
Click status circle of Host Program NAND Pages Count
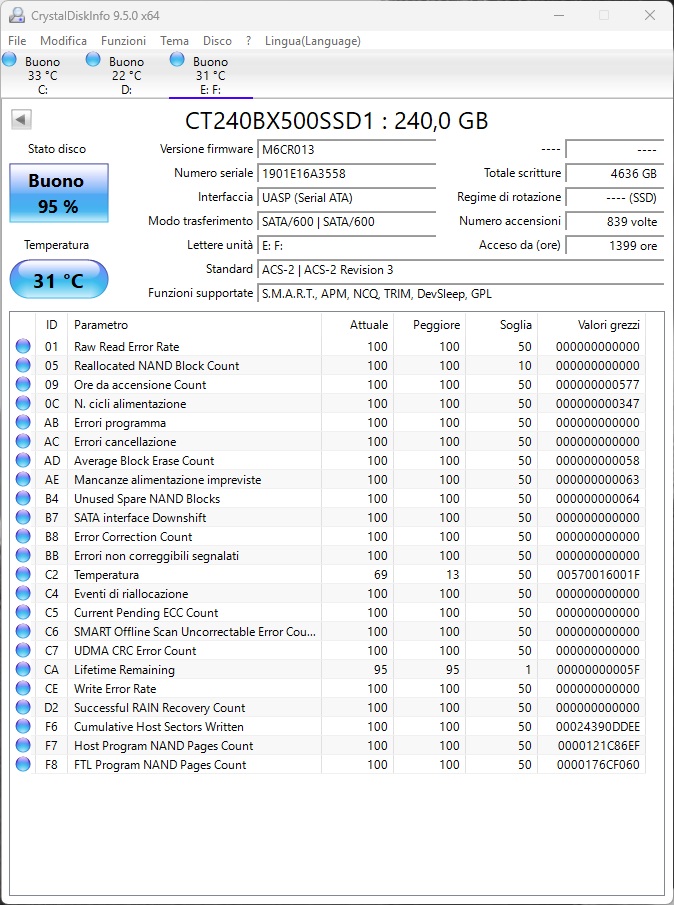(23, 746)
